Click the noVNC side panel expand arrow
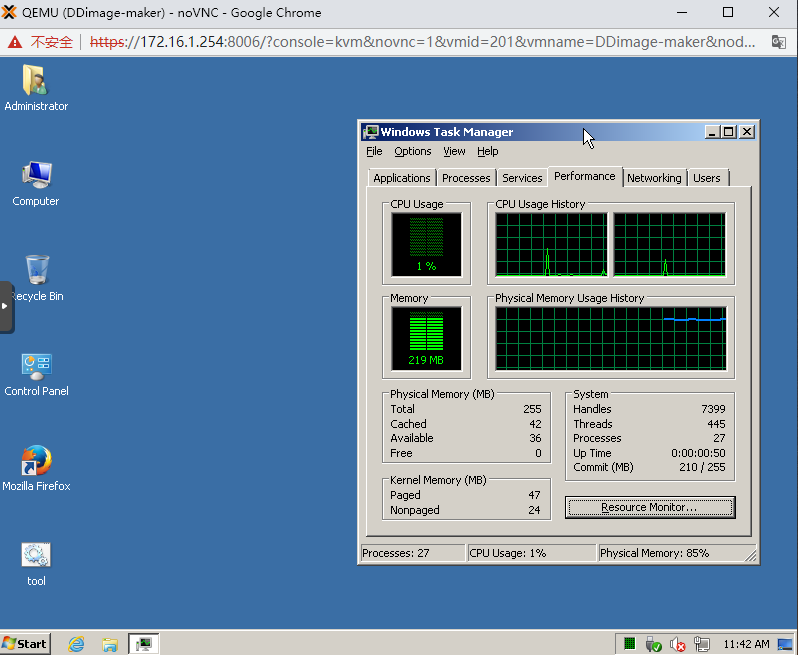 tap(6, 306)
